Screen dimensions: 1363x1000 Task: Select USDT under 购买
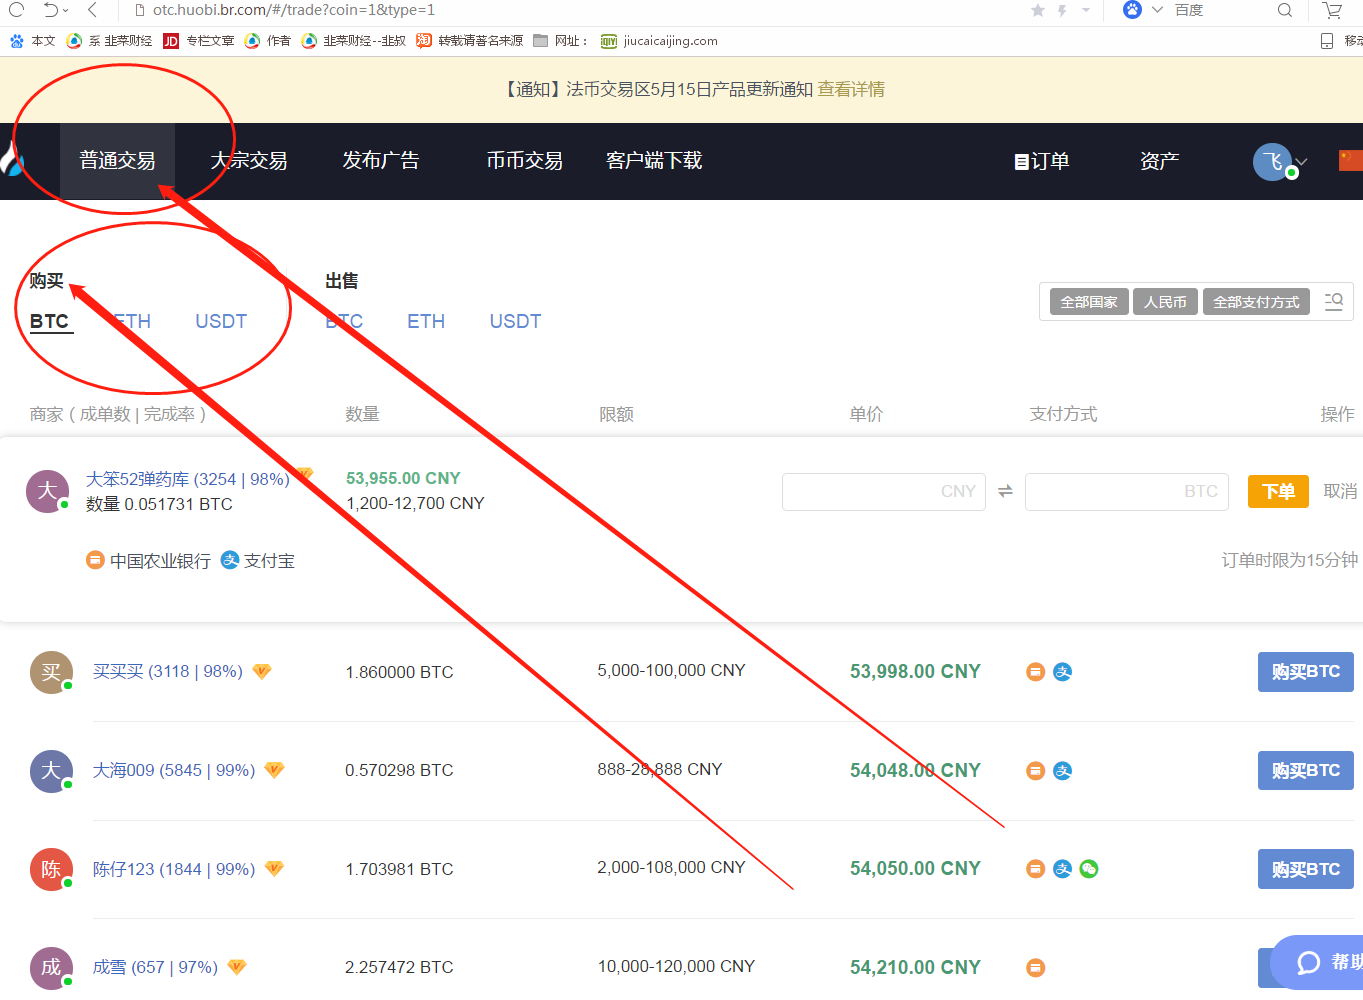[x=221, y=321]
